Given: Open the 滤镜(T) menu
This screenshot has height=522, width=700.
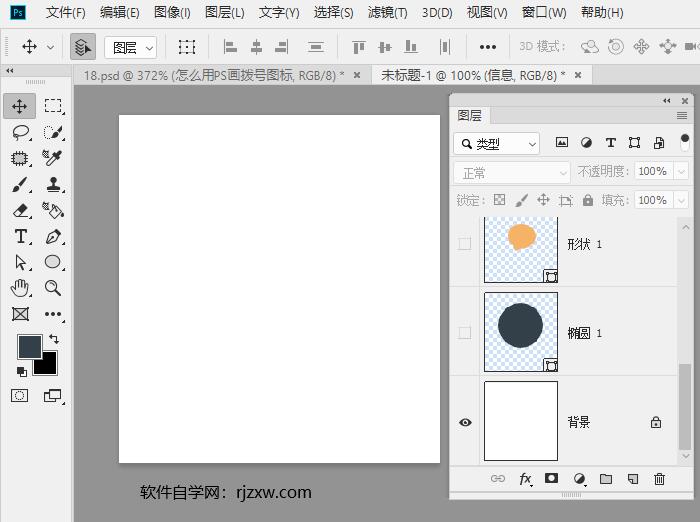Looking at the screenshot, I should pos(387,13).
